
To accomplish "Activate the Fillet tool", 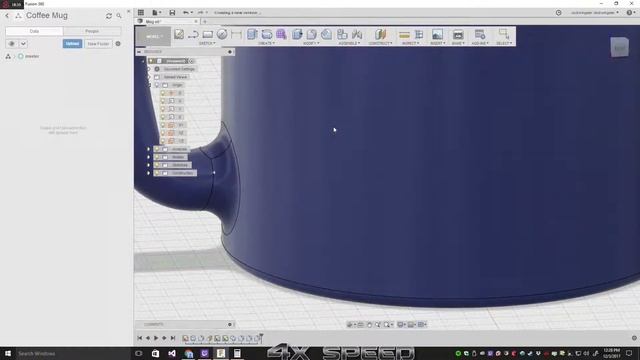I will (312, 34).
